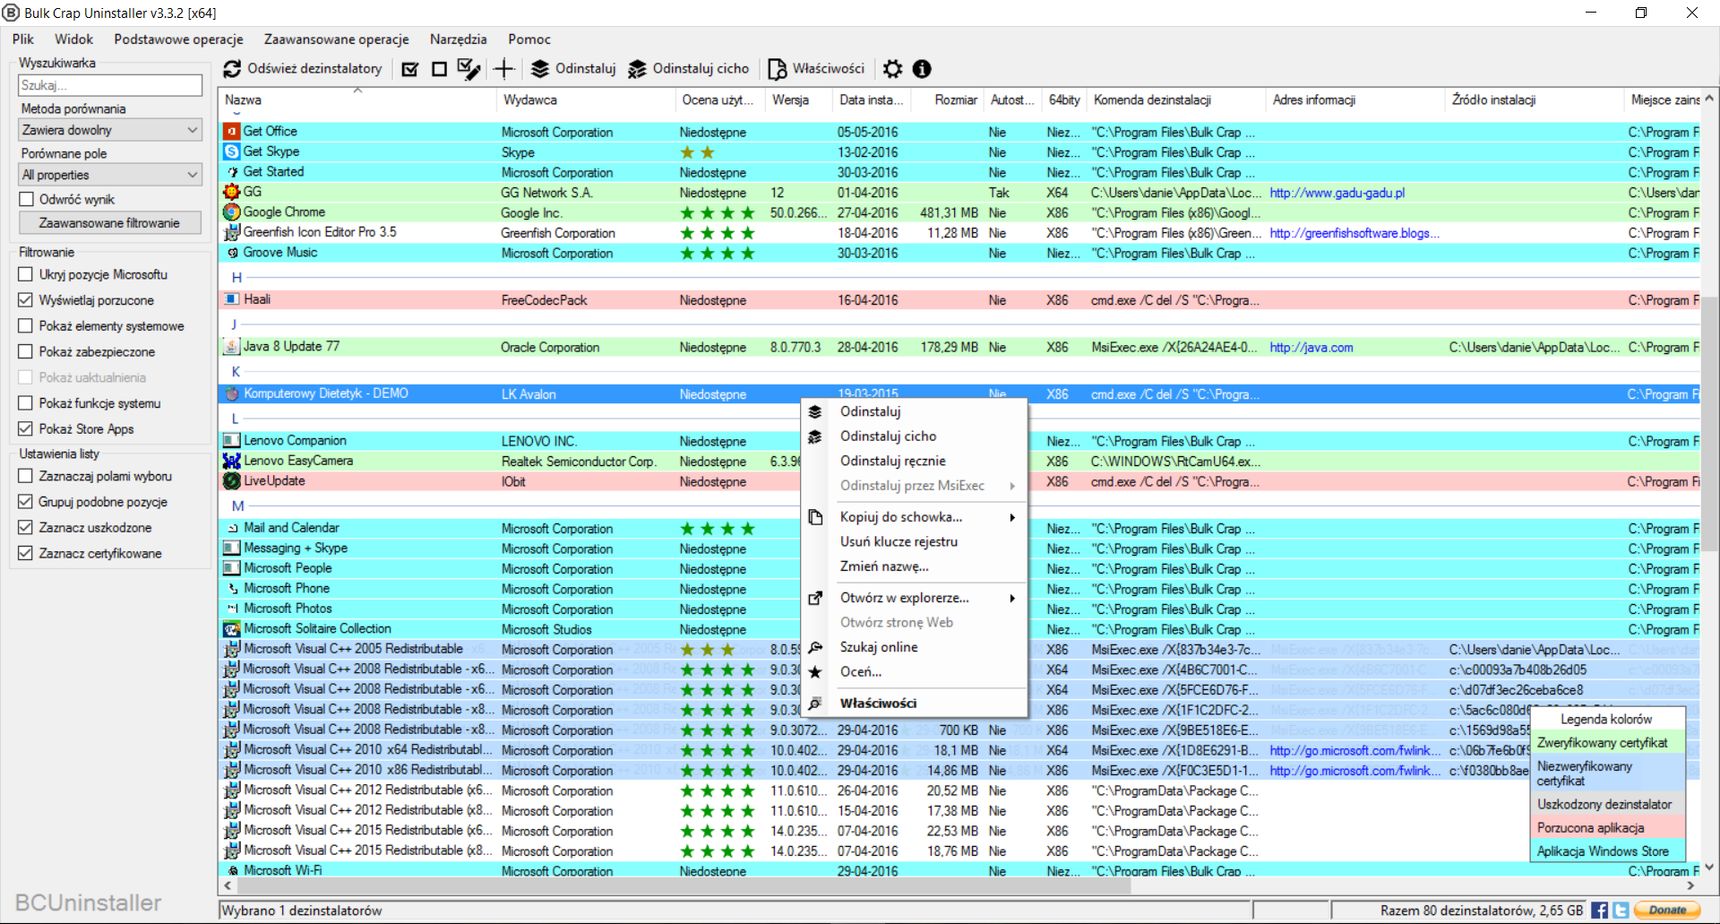Click the Twitter icon in status bar
The width and height of the screenshot is (1720, 924).
1620,910
